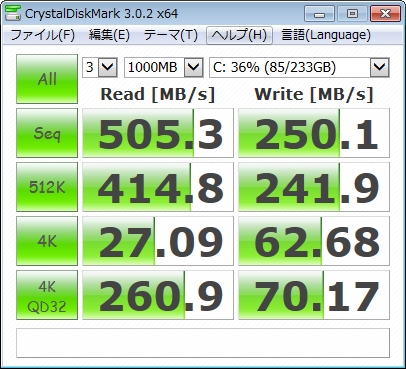Open the 編集(E) menu
Image resolution: width=406 pixels, height=369 pixels.
pos(109,35)
